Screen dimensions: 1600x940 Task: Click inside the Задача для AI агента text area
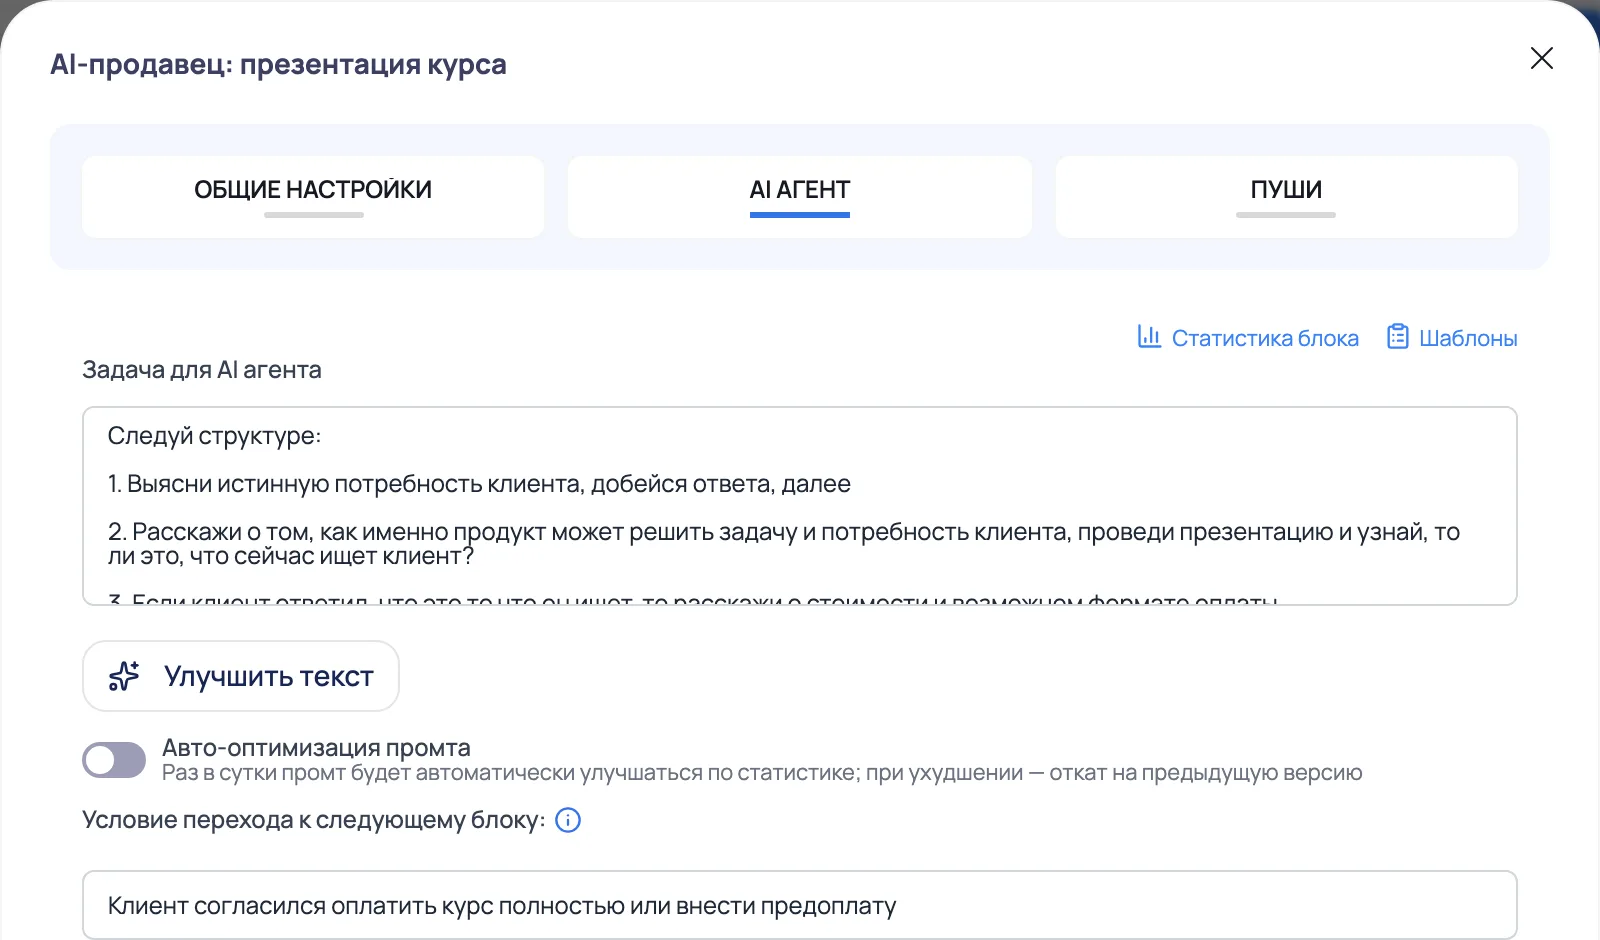click(800, 506)
